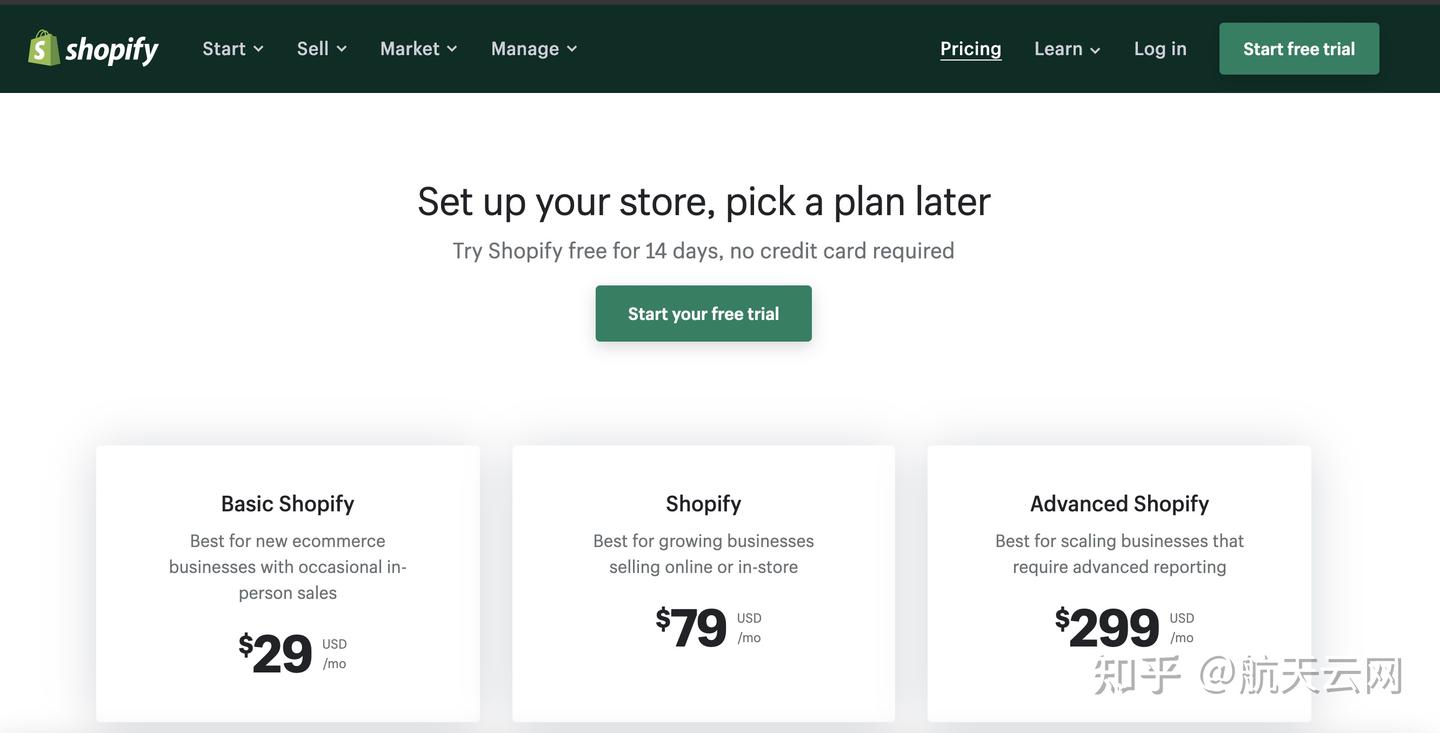This screenshot has height=733, width=1440.
Task: Click the Shopify bag logo icon
Action: [44, 48]
